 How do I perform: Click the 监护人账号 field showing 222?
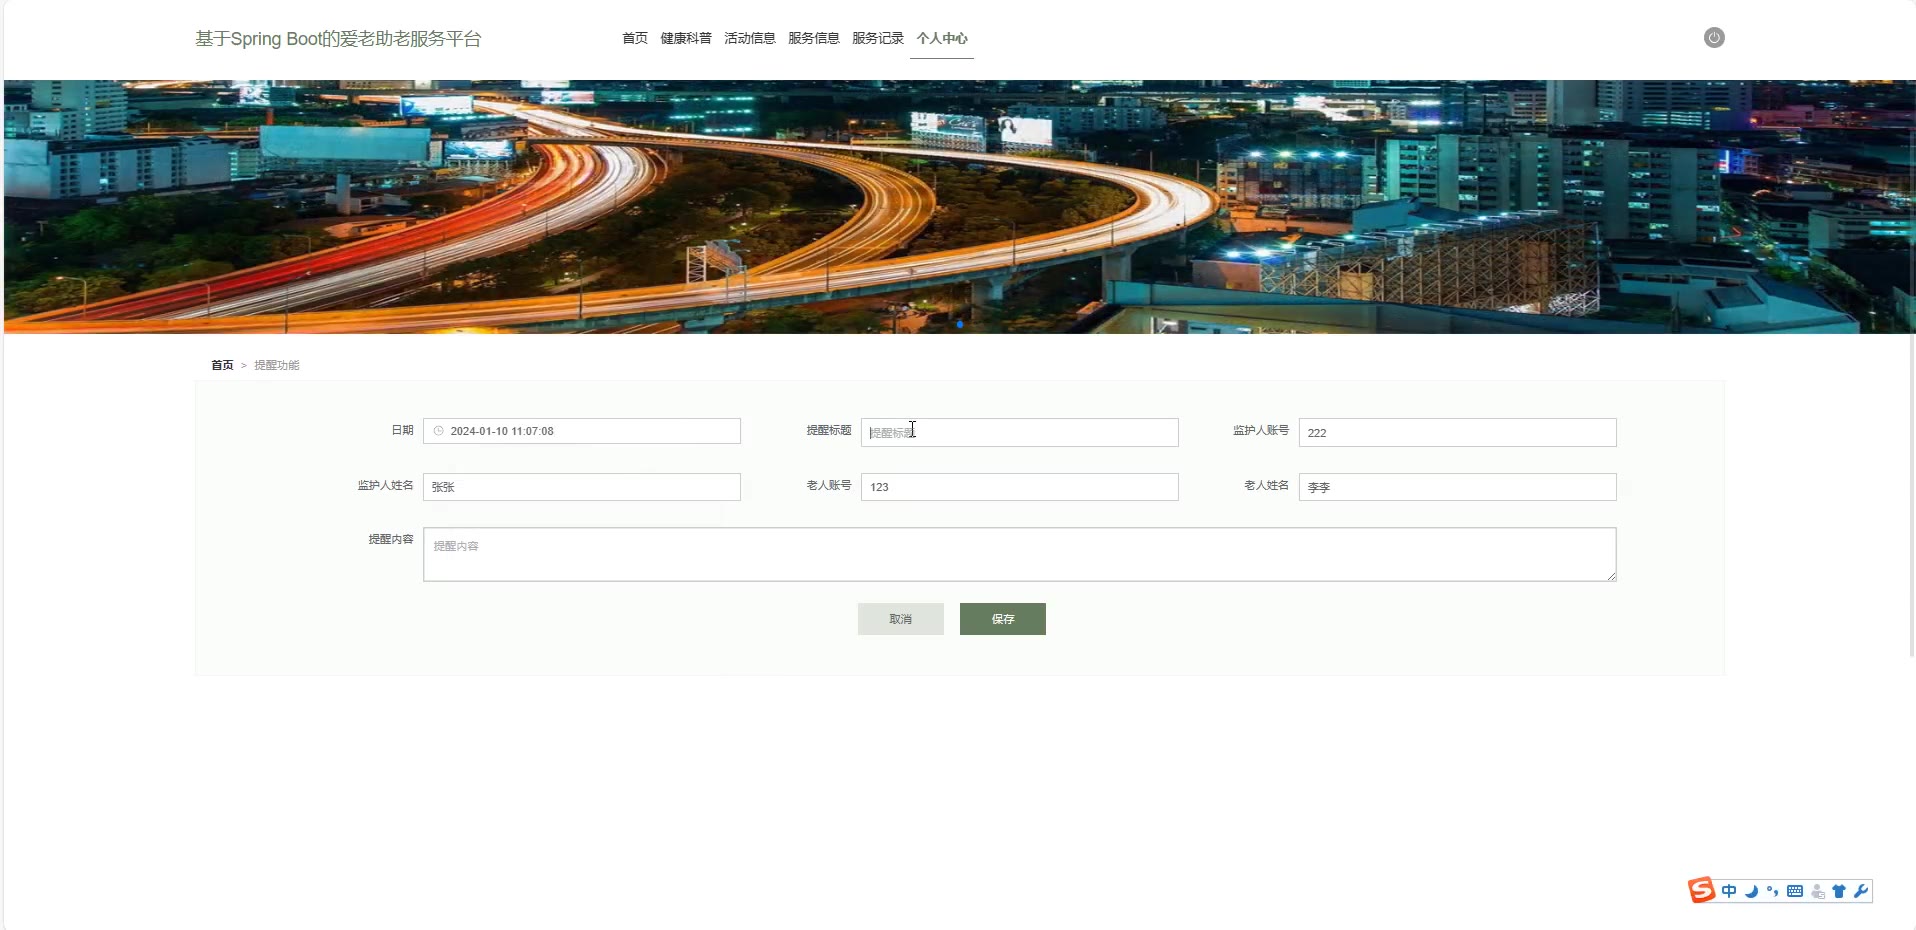click(1458, 432)
